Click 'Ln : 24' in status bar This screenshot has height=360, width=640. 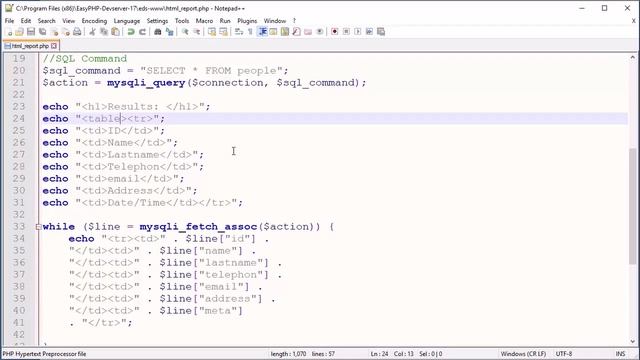coord(379,354)
